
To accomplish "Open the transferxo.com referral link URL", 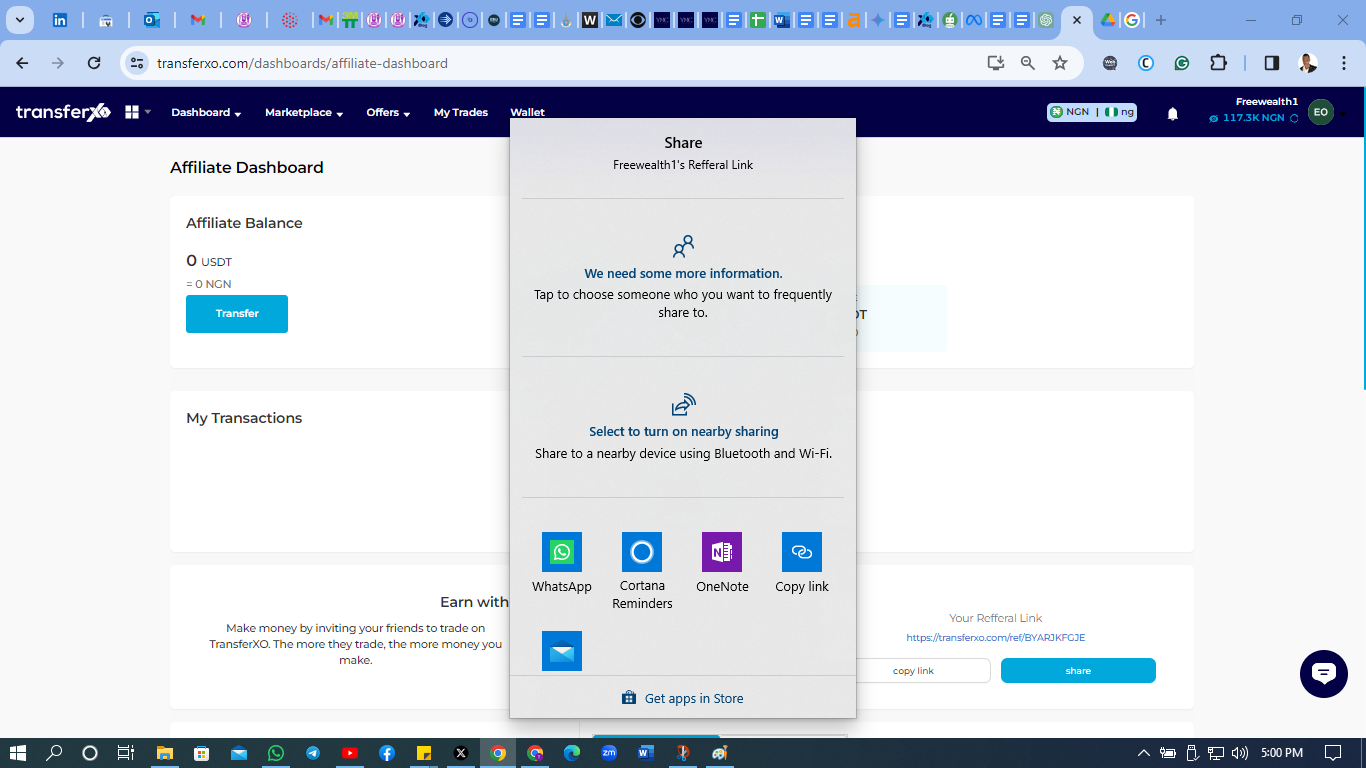I will tap(995, 638).
